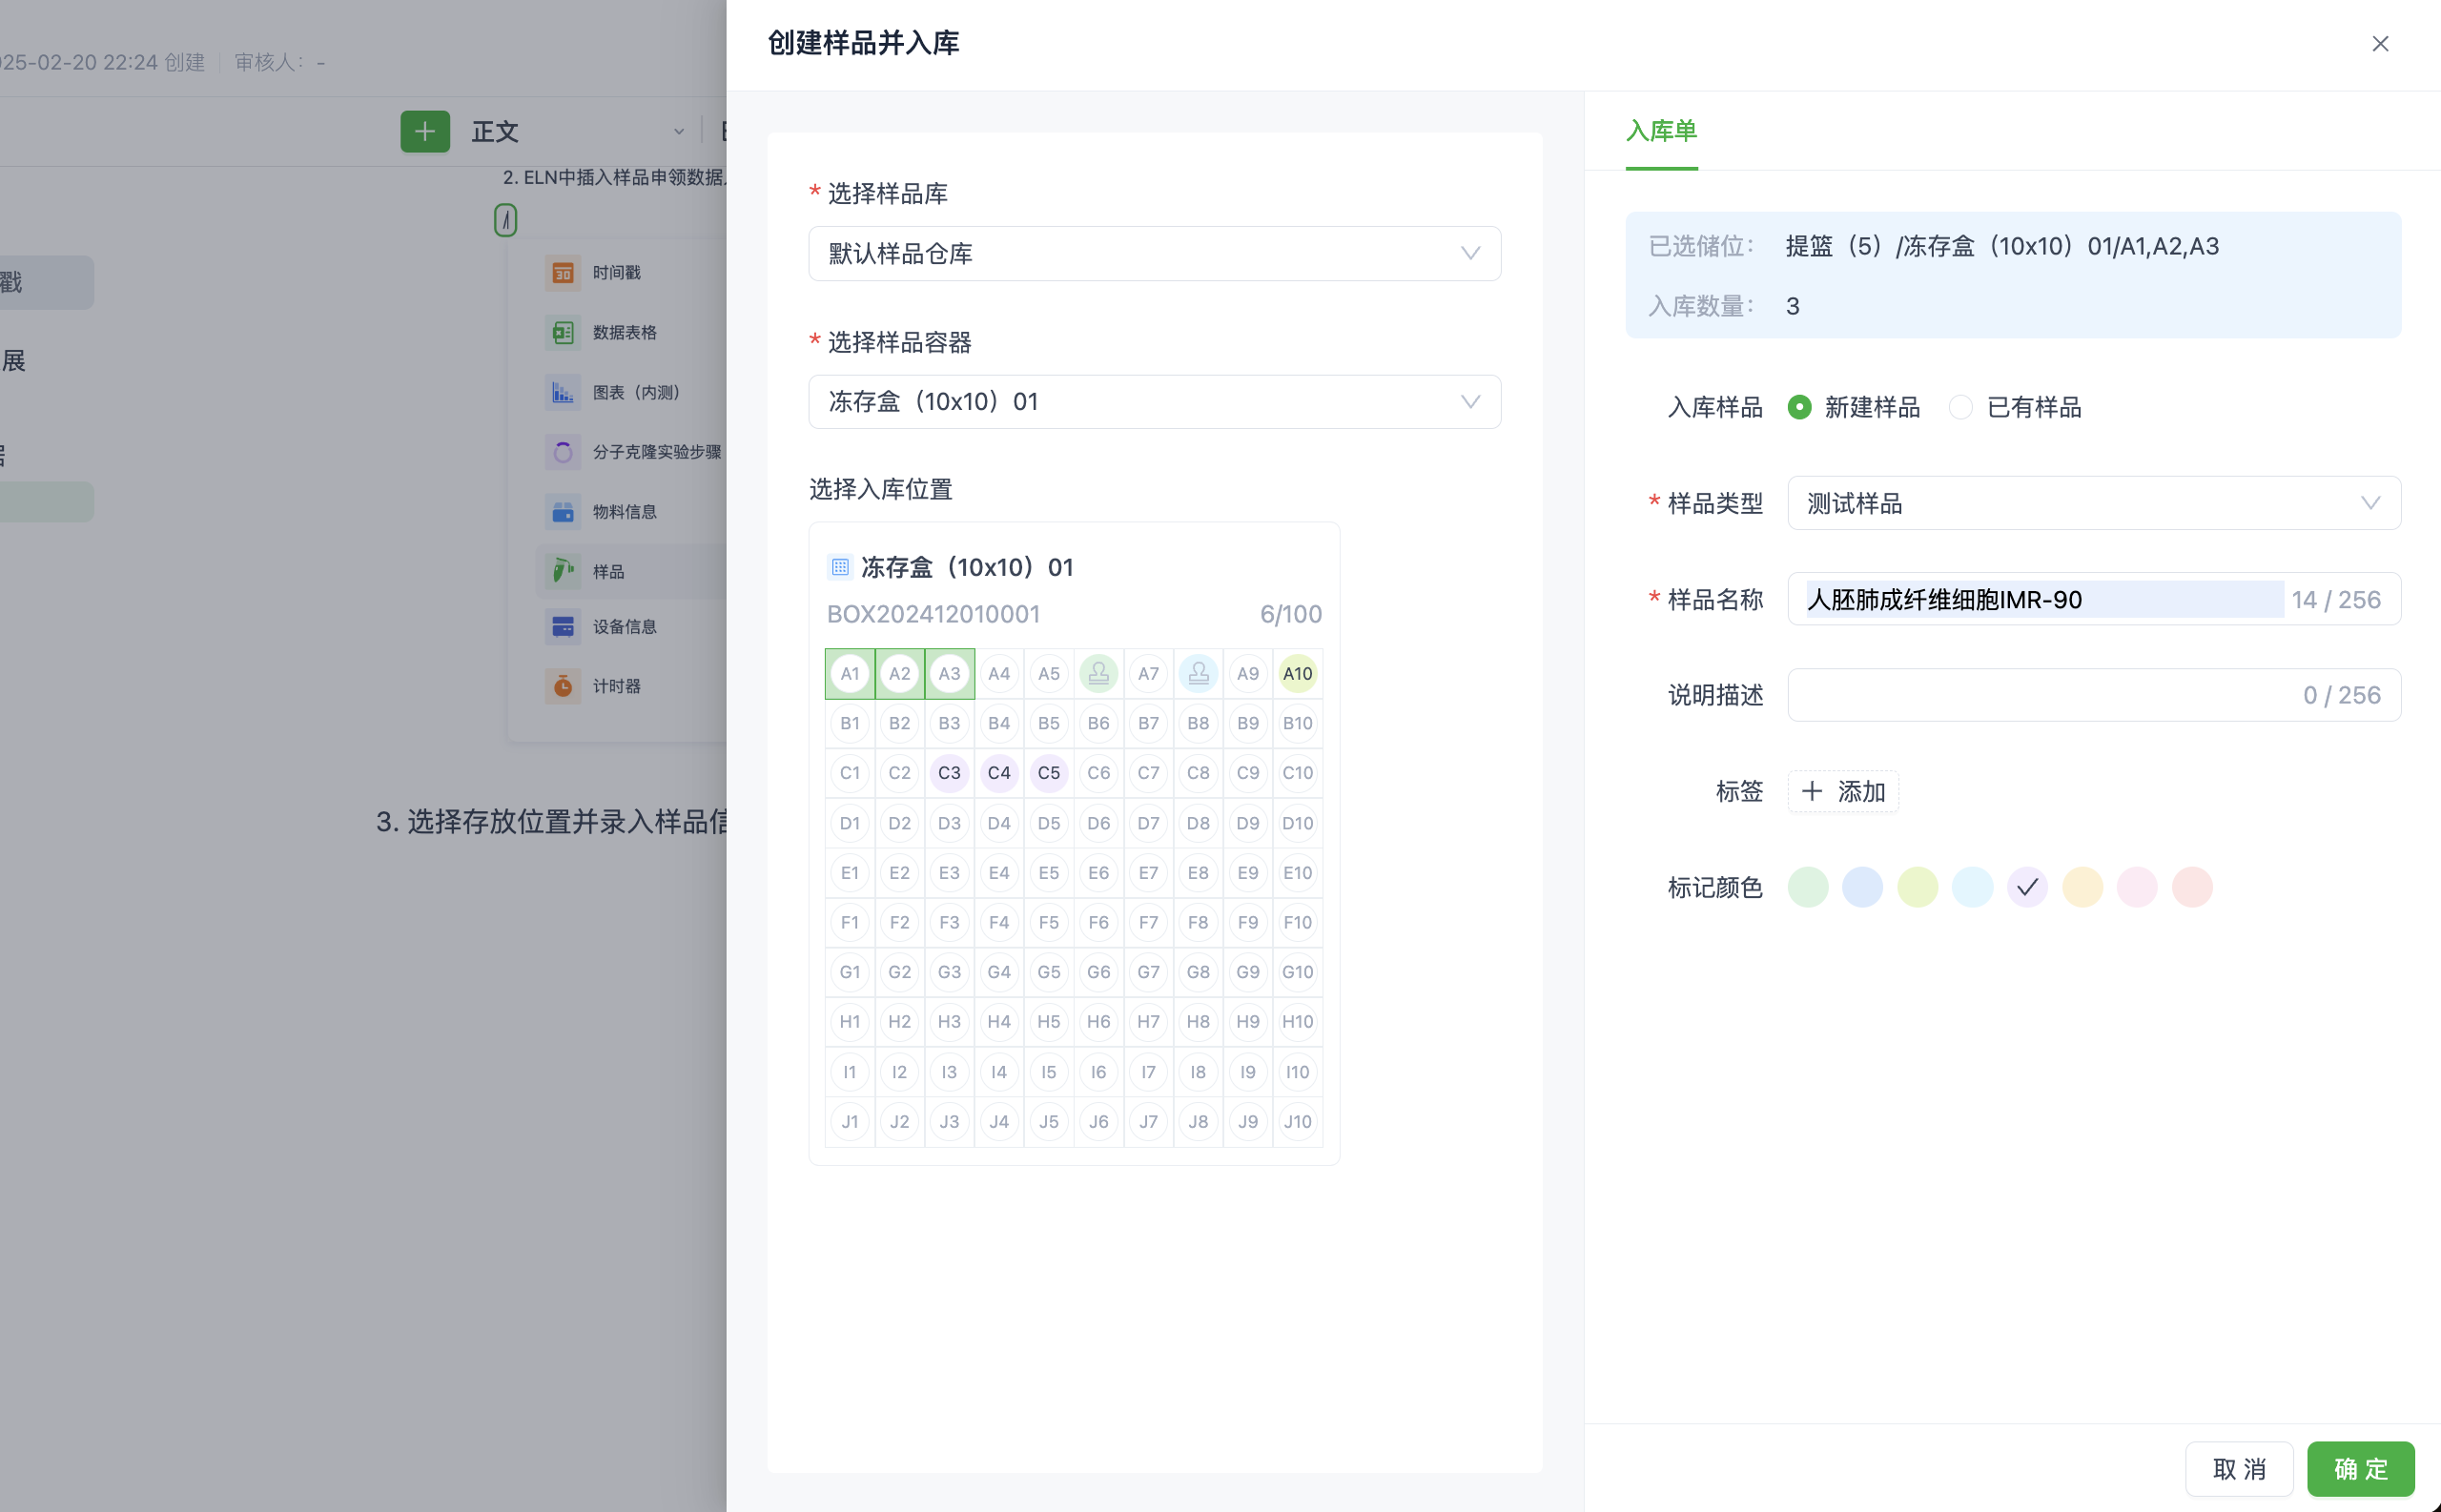Viewport: 2441px width, 1512px height.
Task: Click the 说明描述 description input field
Action: click(2040, 696)
